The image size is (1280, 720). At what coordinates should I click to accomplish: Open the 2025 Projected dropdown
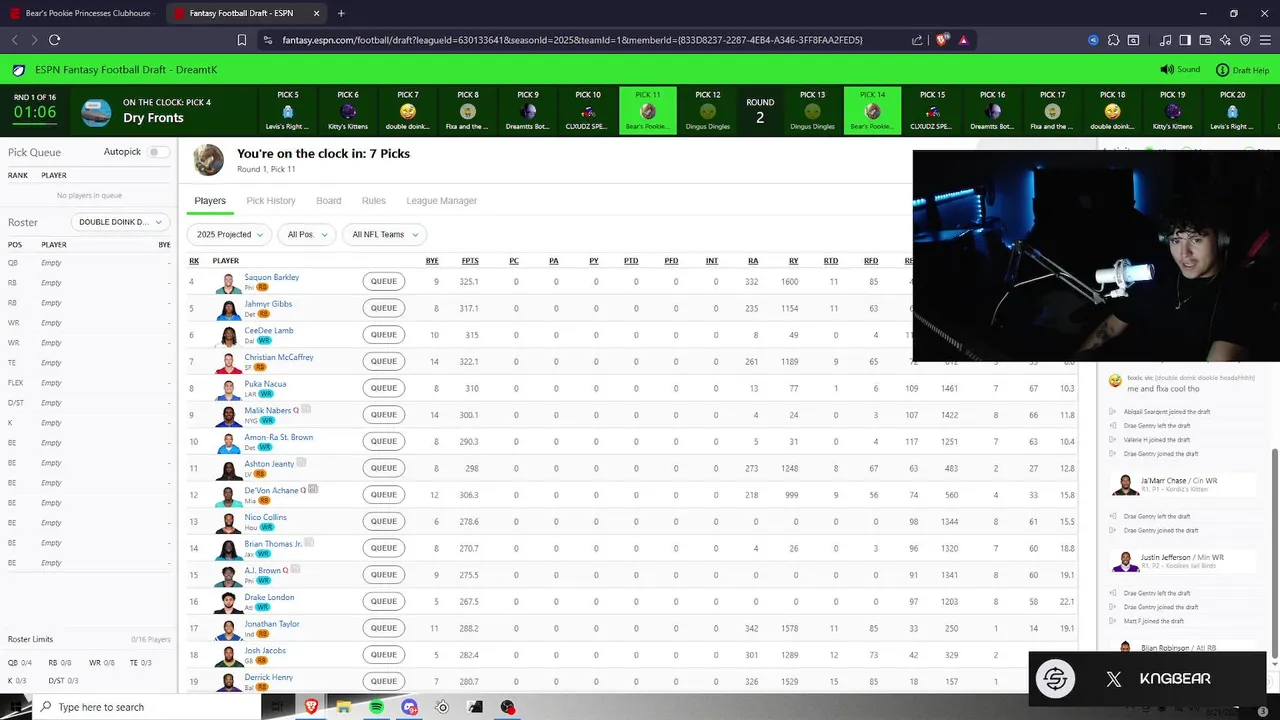[x=229, y=234]
